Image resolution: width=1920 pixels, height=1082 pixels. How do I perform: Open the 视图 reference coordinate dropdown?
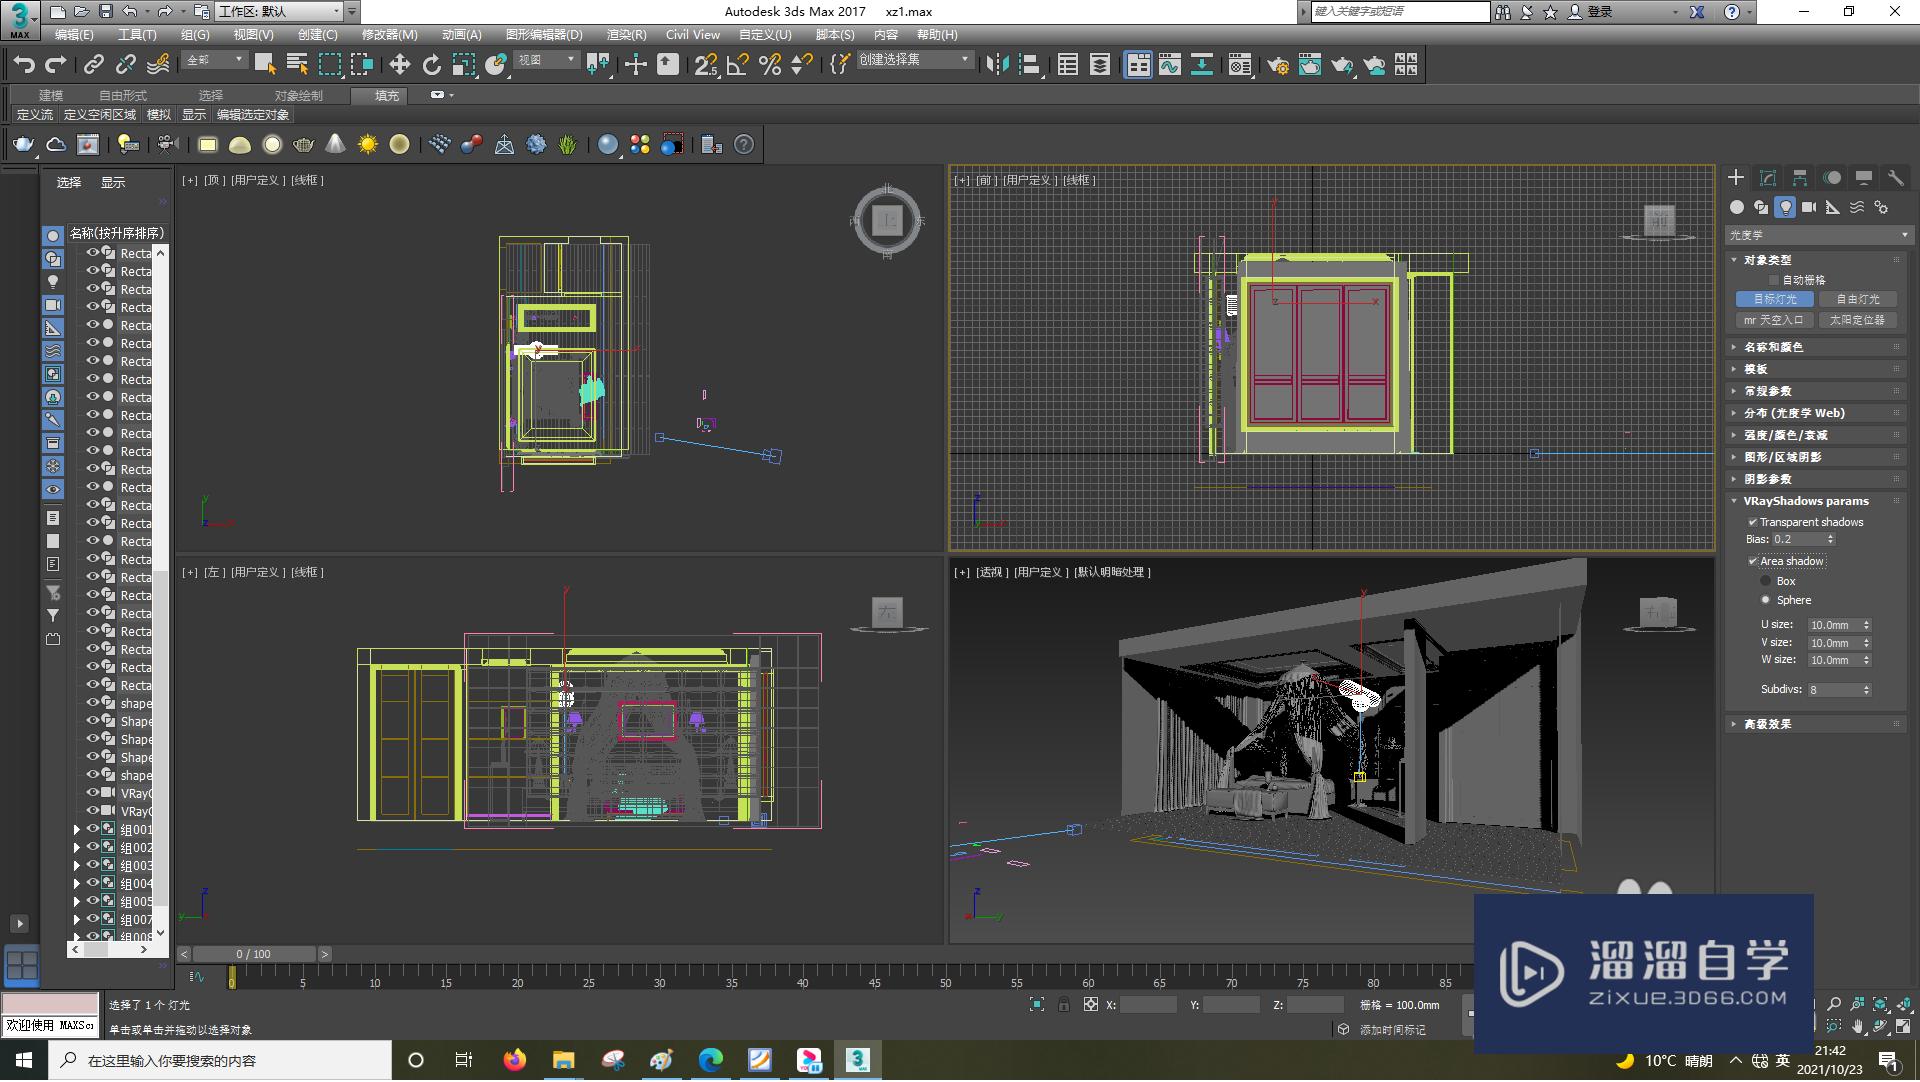point(546,61)
